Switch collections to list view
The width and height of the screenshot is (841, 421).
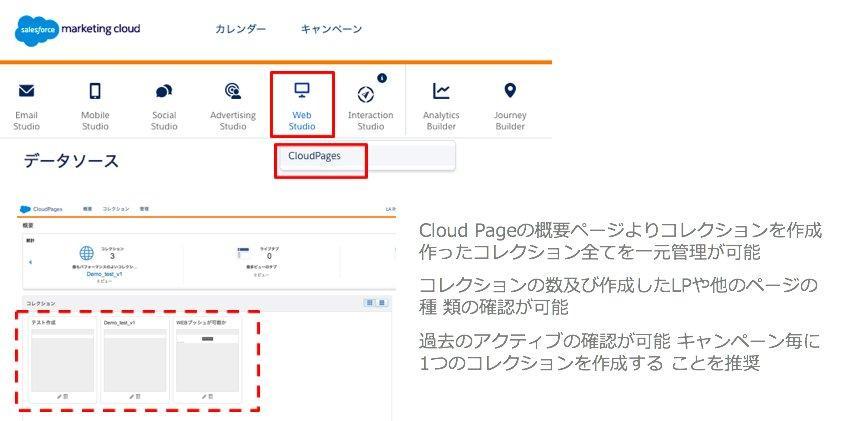pos(382,303)
